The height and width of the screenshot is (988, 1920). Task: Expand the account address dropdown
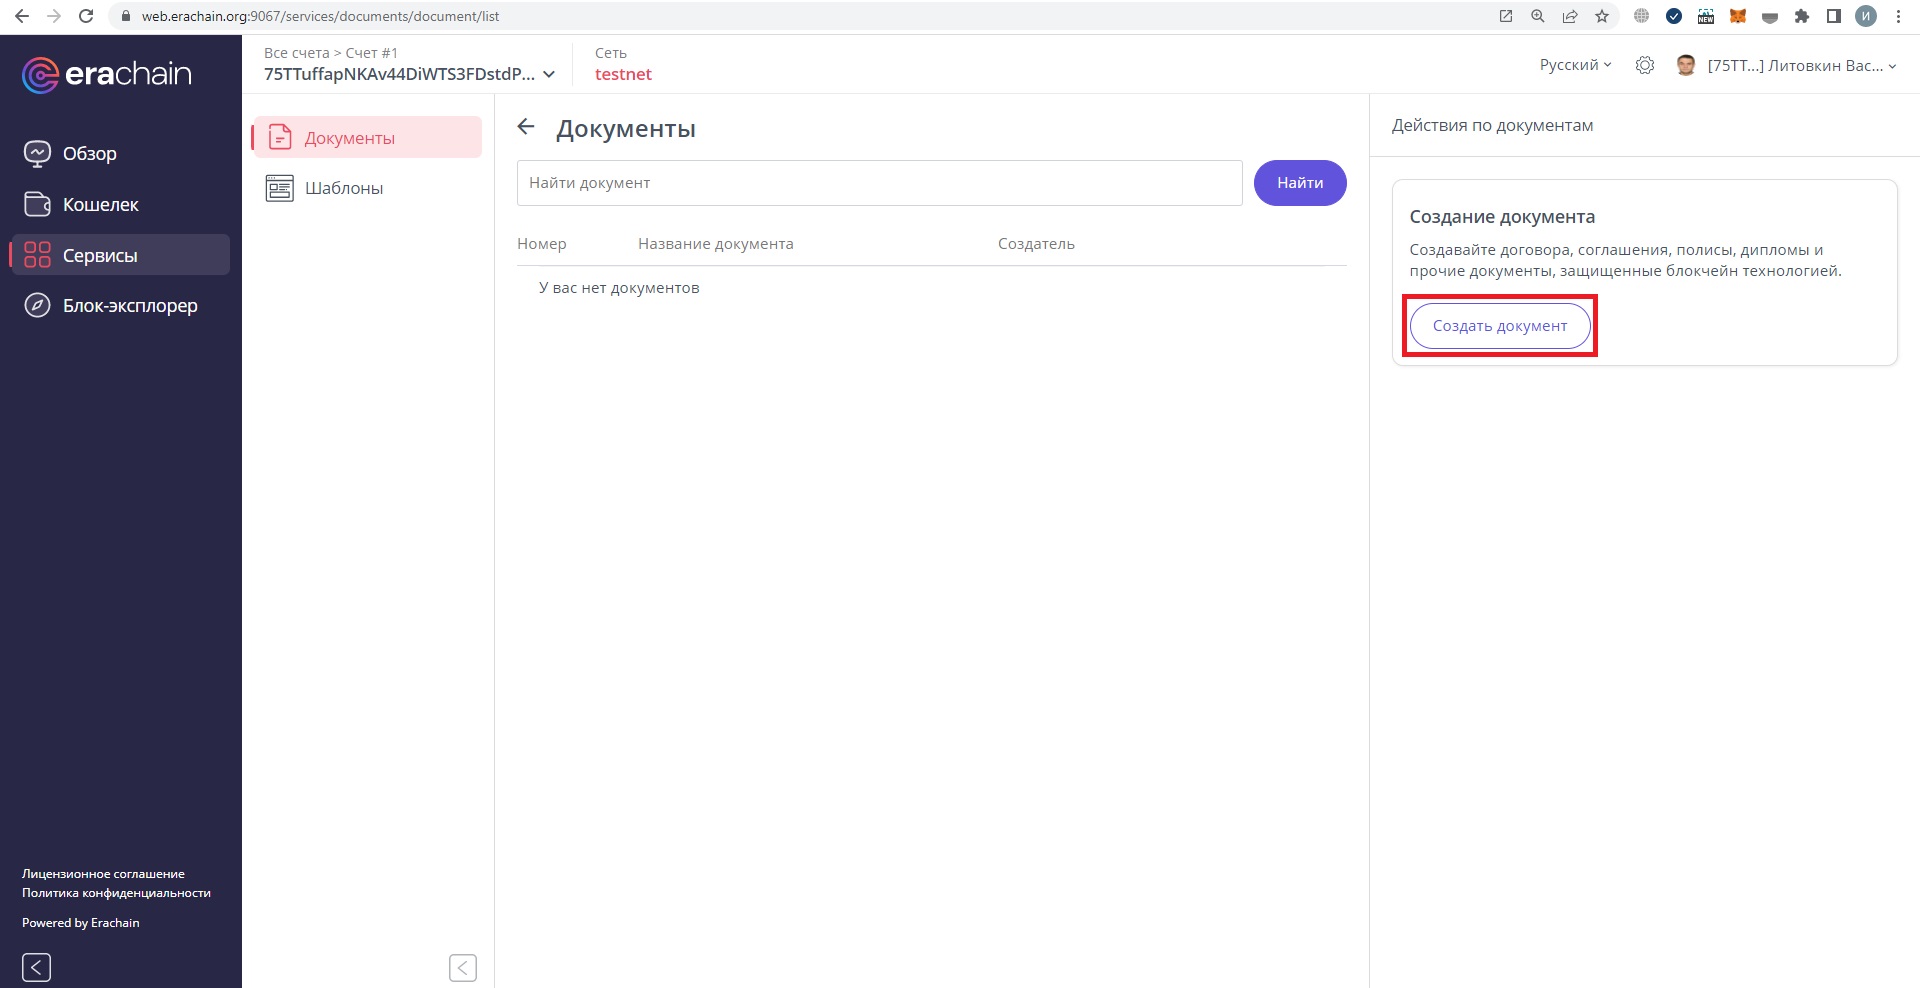coord(548,74)
